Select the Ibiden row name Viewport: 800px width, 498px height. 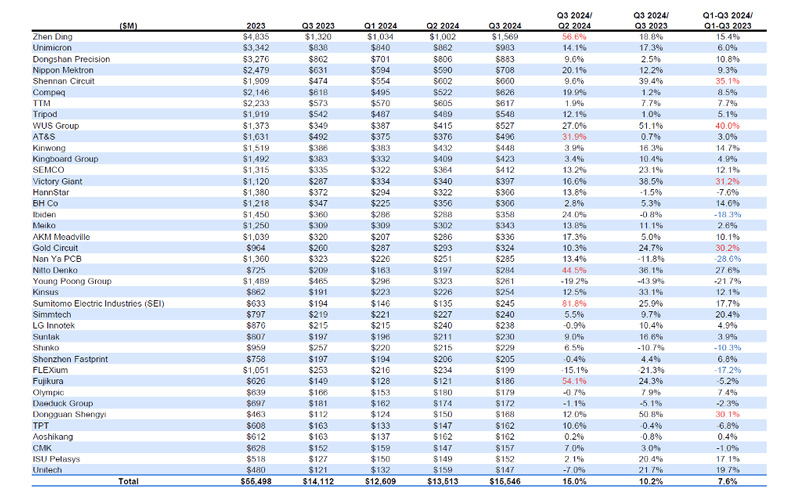44,215
